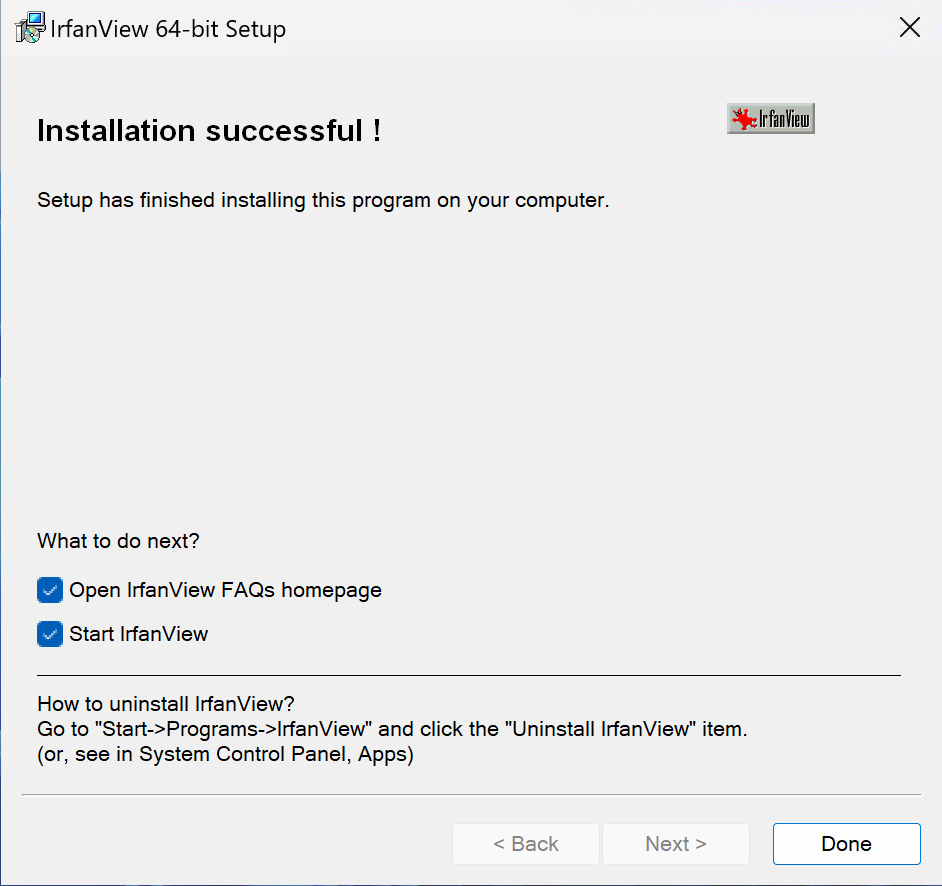Click the 'Go to Start->Programs->IrfanView' instruction line

coord(392,729)
